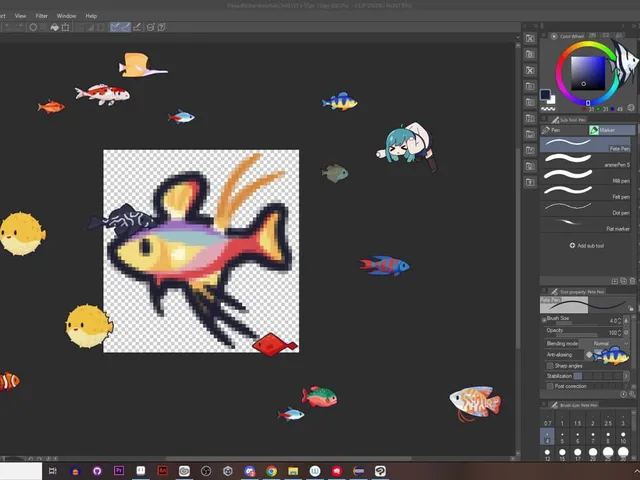Click reset to initial settings icon in Tool property
Screen dimensions: 640x480
[624, 395]
